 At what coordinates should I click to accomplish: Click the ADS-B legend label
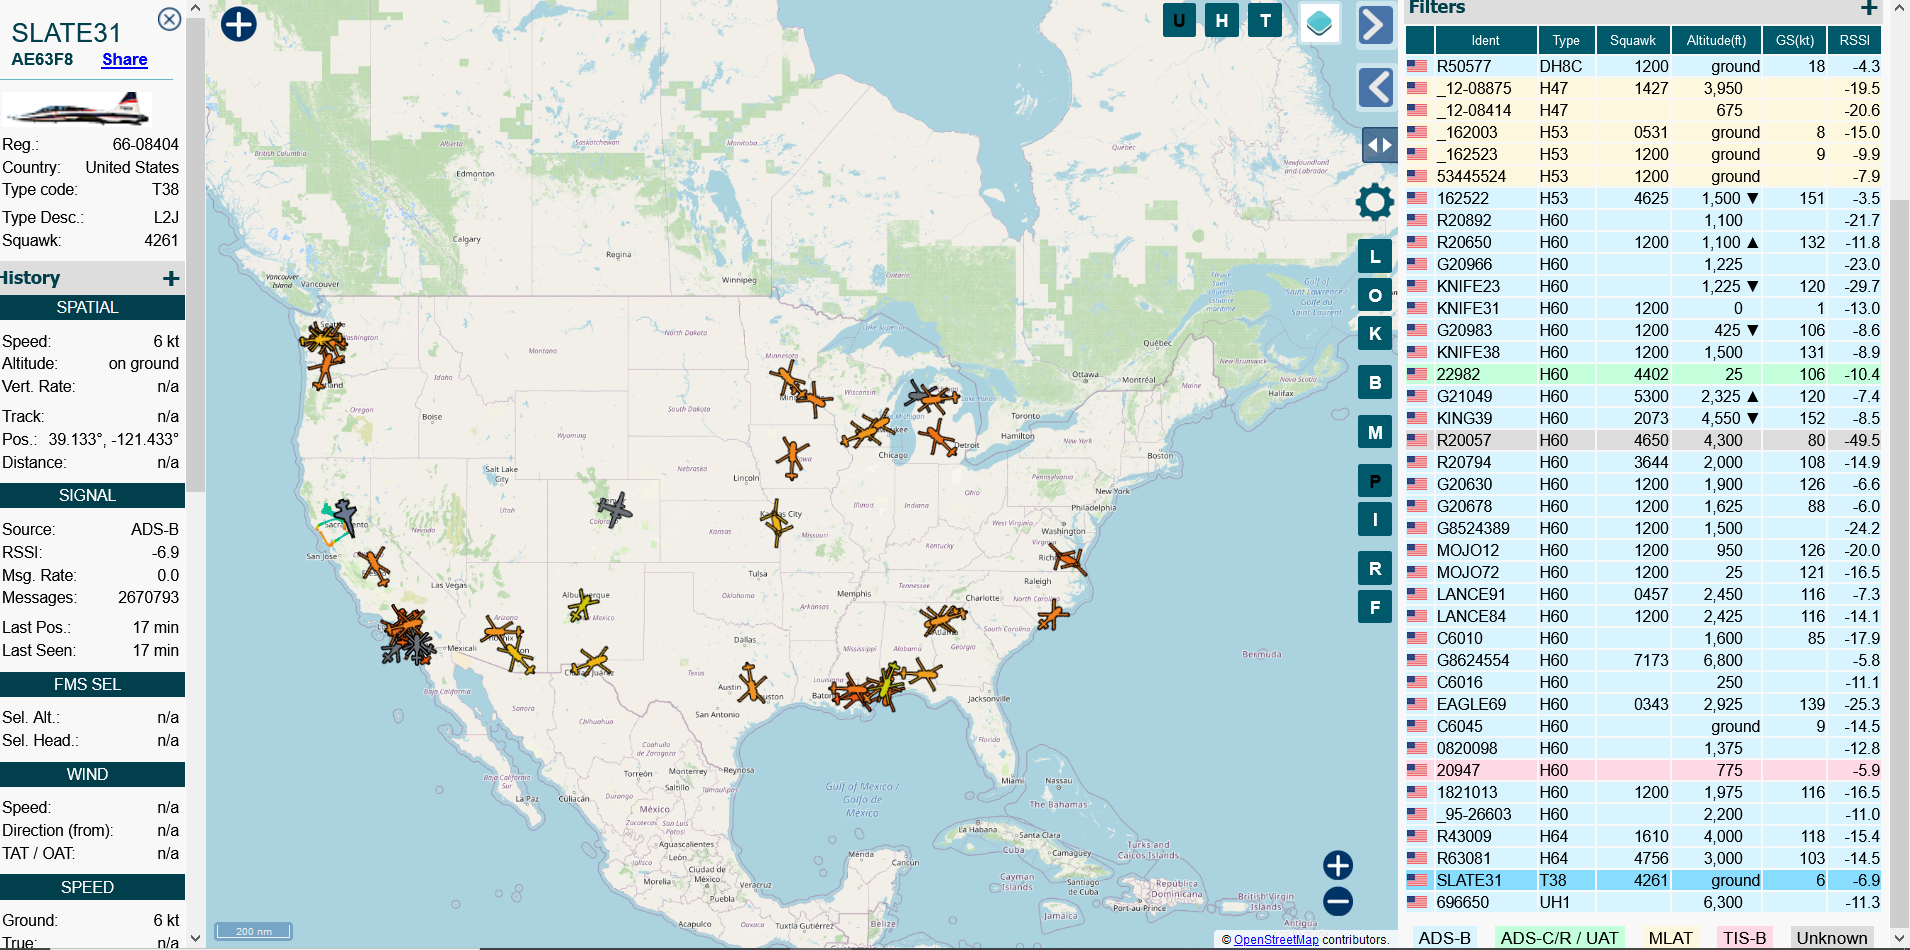1444,938
